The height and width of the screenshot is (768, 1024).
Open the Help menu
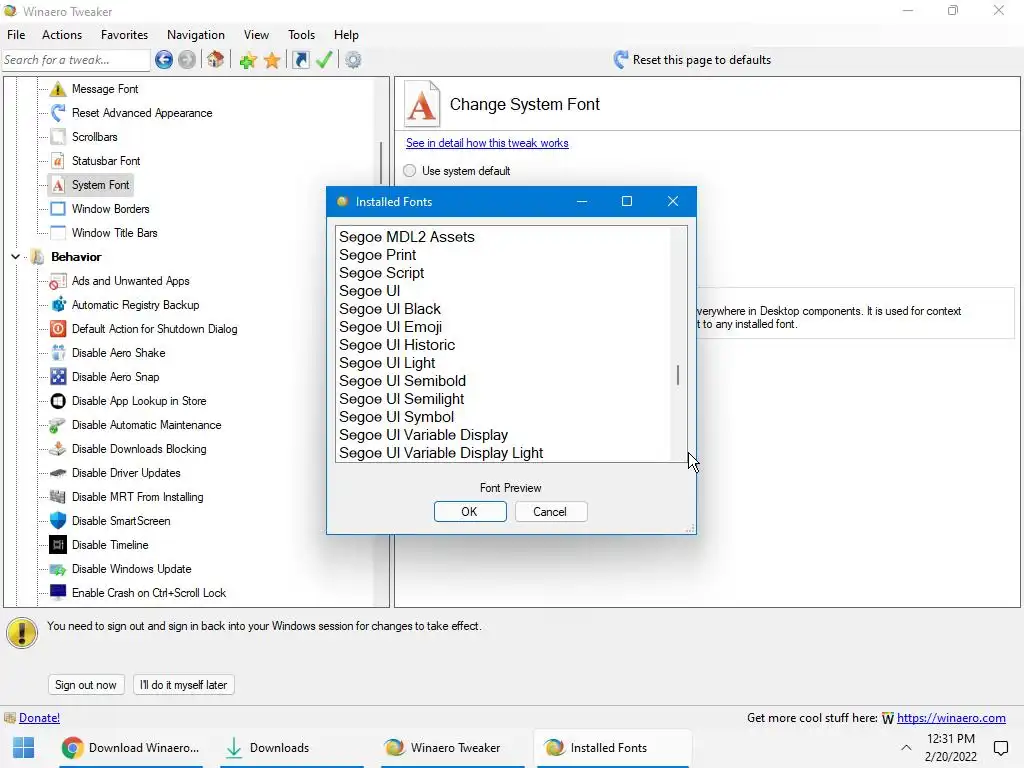[x=346, y=35]
